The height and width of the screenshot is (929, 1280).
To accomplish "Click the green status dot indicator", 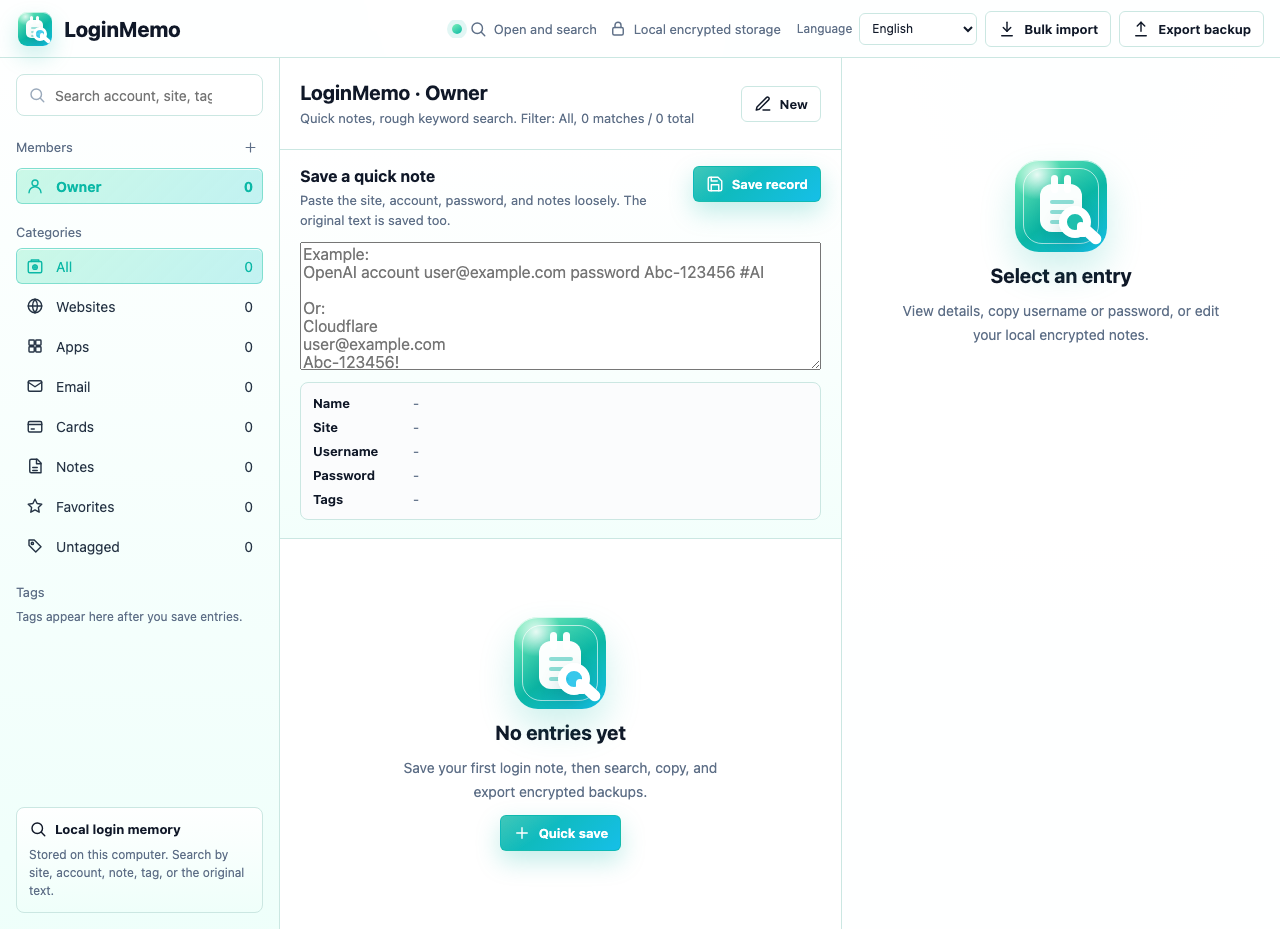I will (x=457, y=29).
